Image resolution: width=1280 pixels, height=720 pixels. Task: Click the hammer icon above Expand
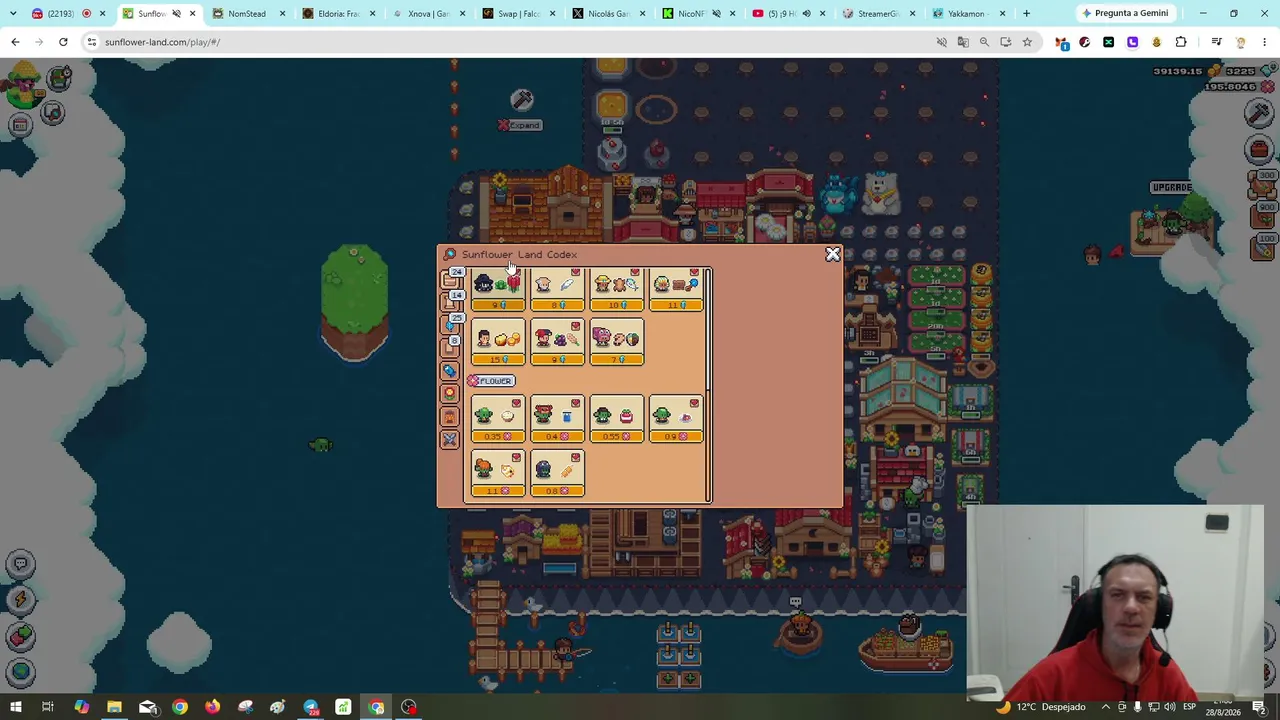pyautogui.click(x=522, y=99)
